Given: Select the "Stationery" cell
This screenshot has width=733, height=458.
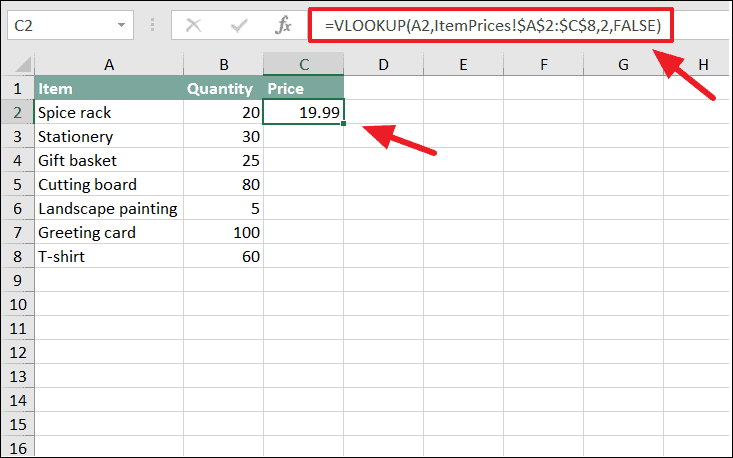Looking at the screenshot, I should [x=109, y=136].
